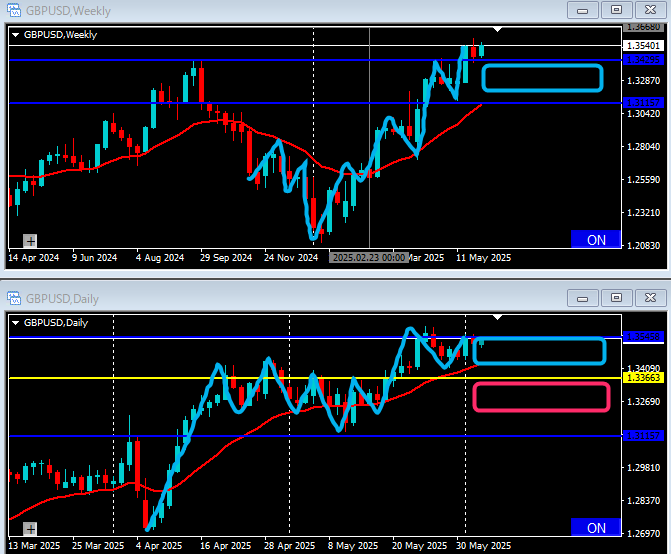Select the 1.31157 price label in Weekly chart

[x=643, y=103]
